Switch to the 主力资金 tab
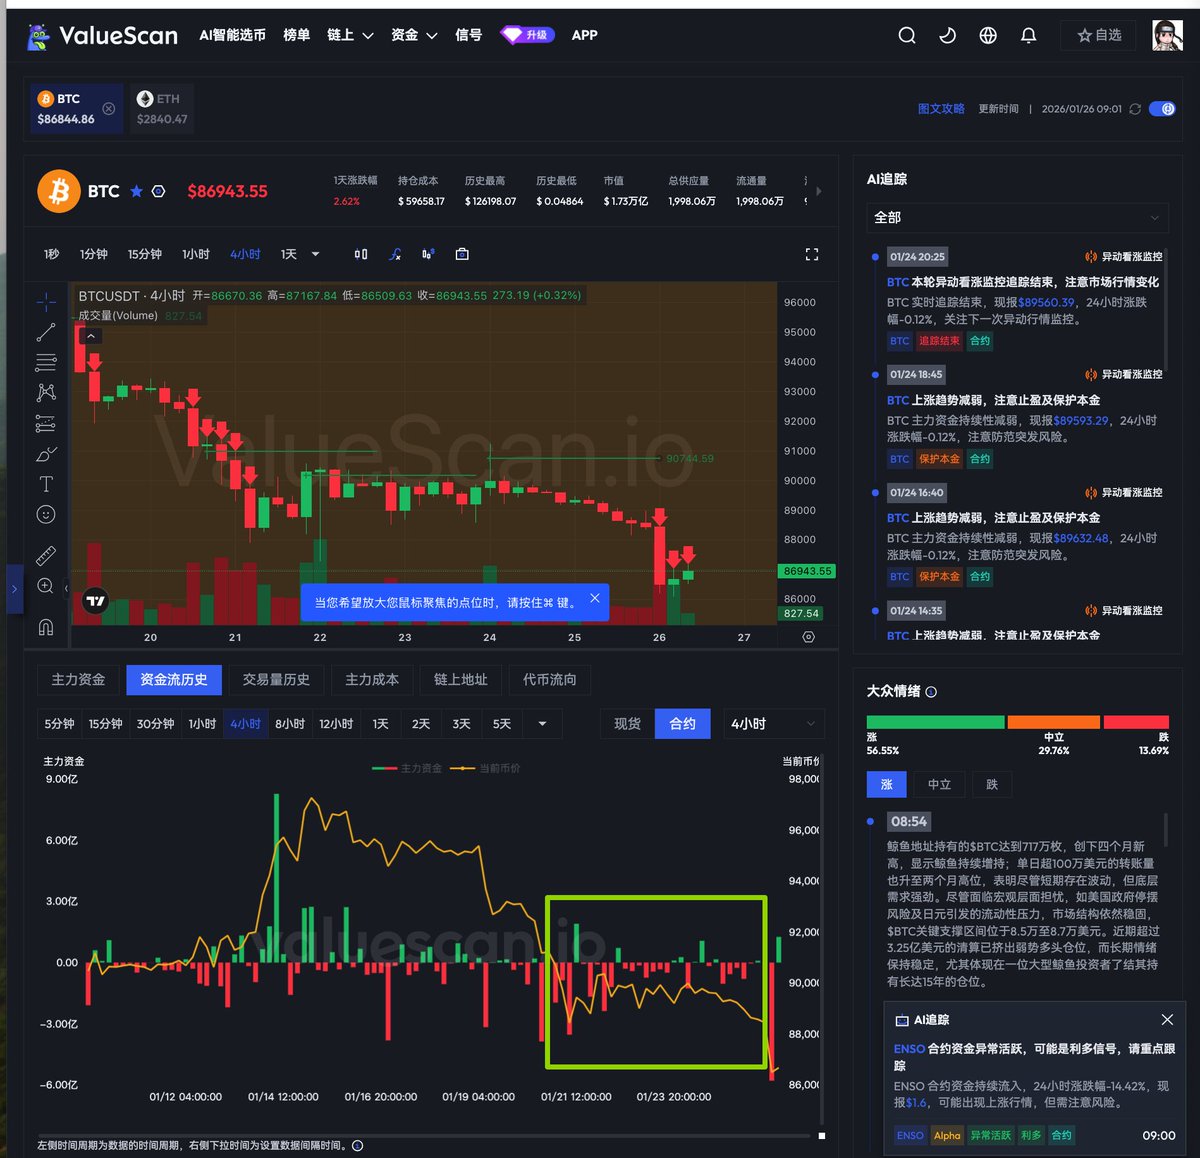 [78, 680]
